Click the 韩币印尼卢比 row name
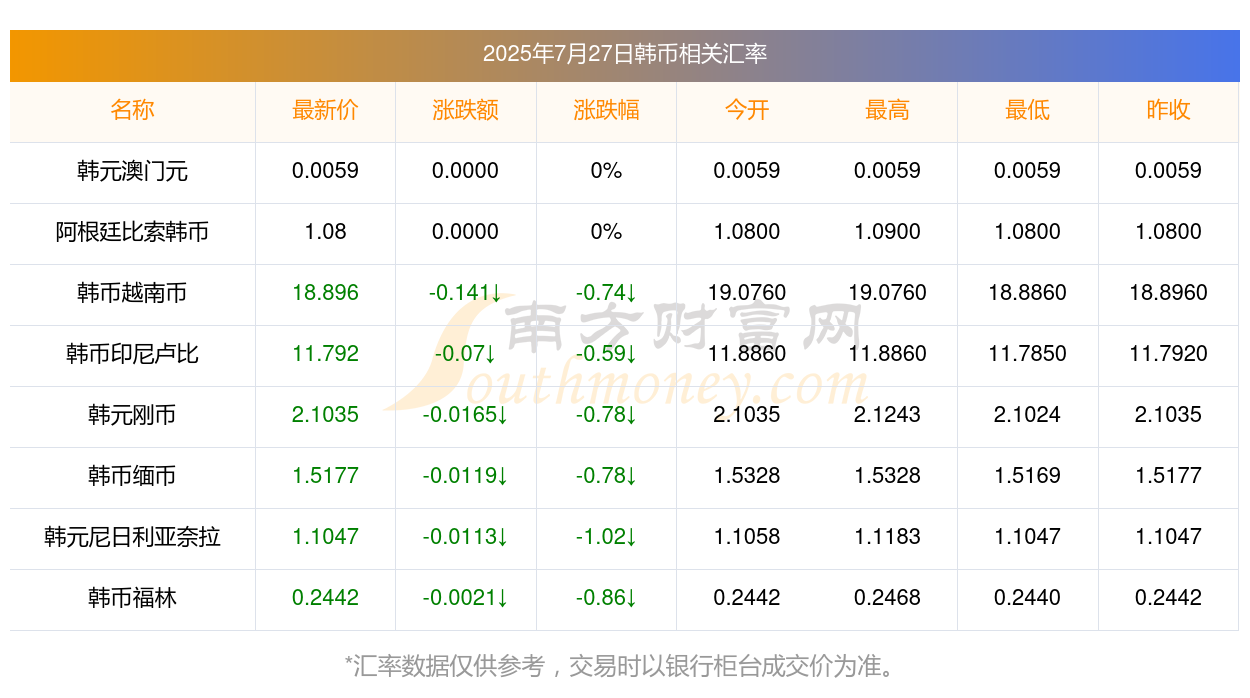The image size is (1250, 698). [132, 354]
